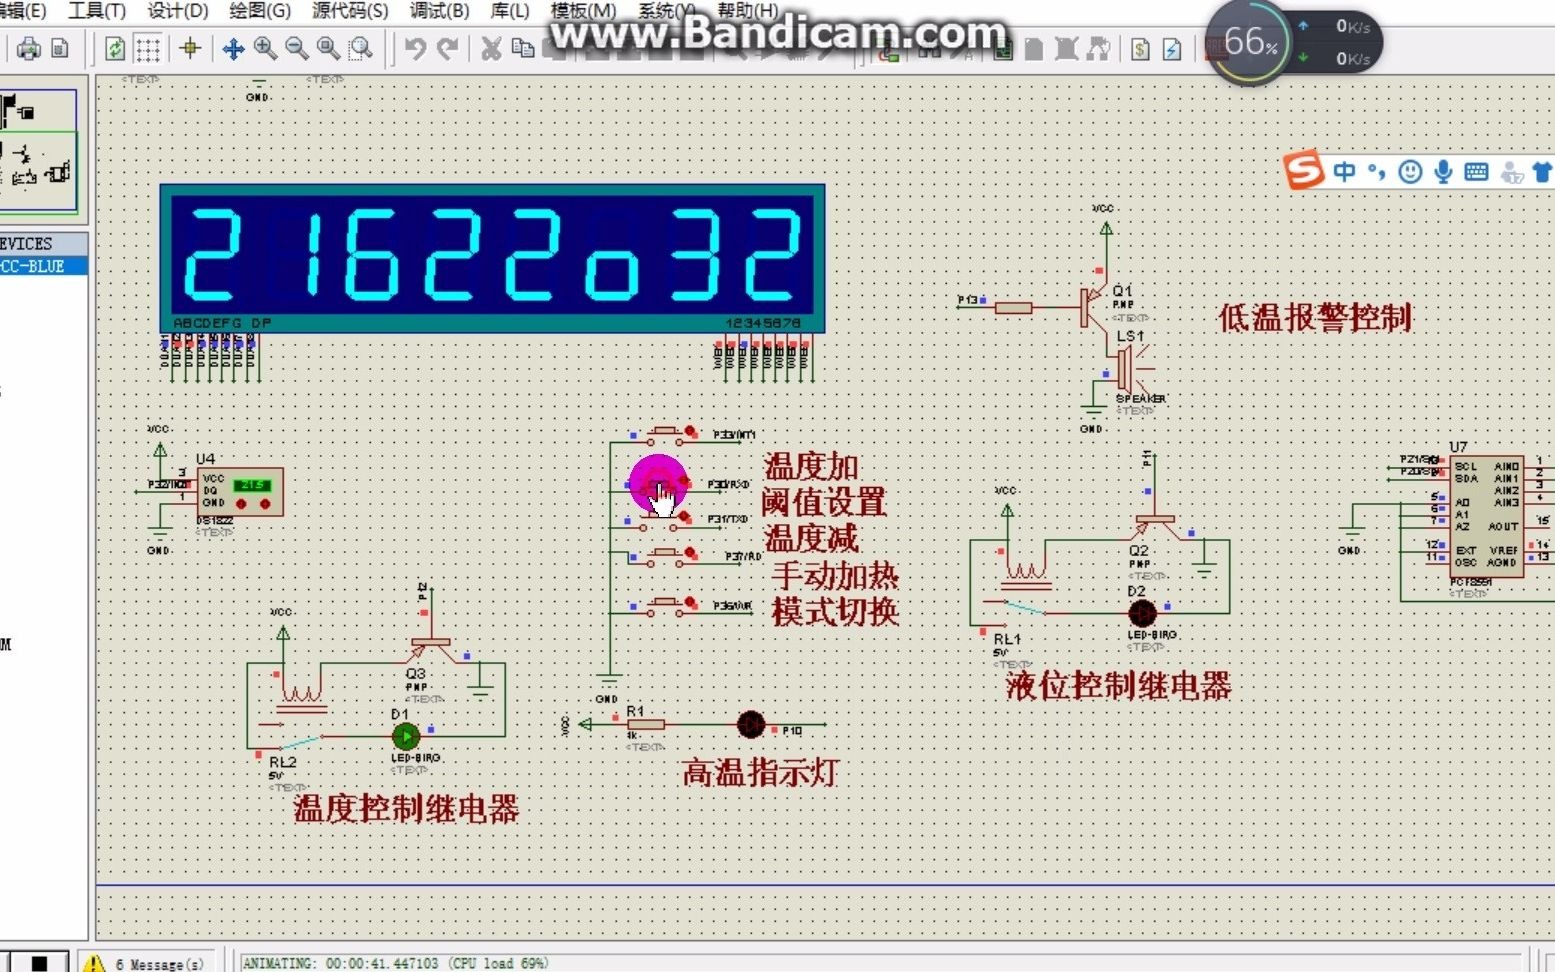Click the Zoom to area icon
1555x972 pixels.
pyautogui.click(x=361, y=48)
